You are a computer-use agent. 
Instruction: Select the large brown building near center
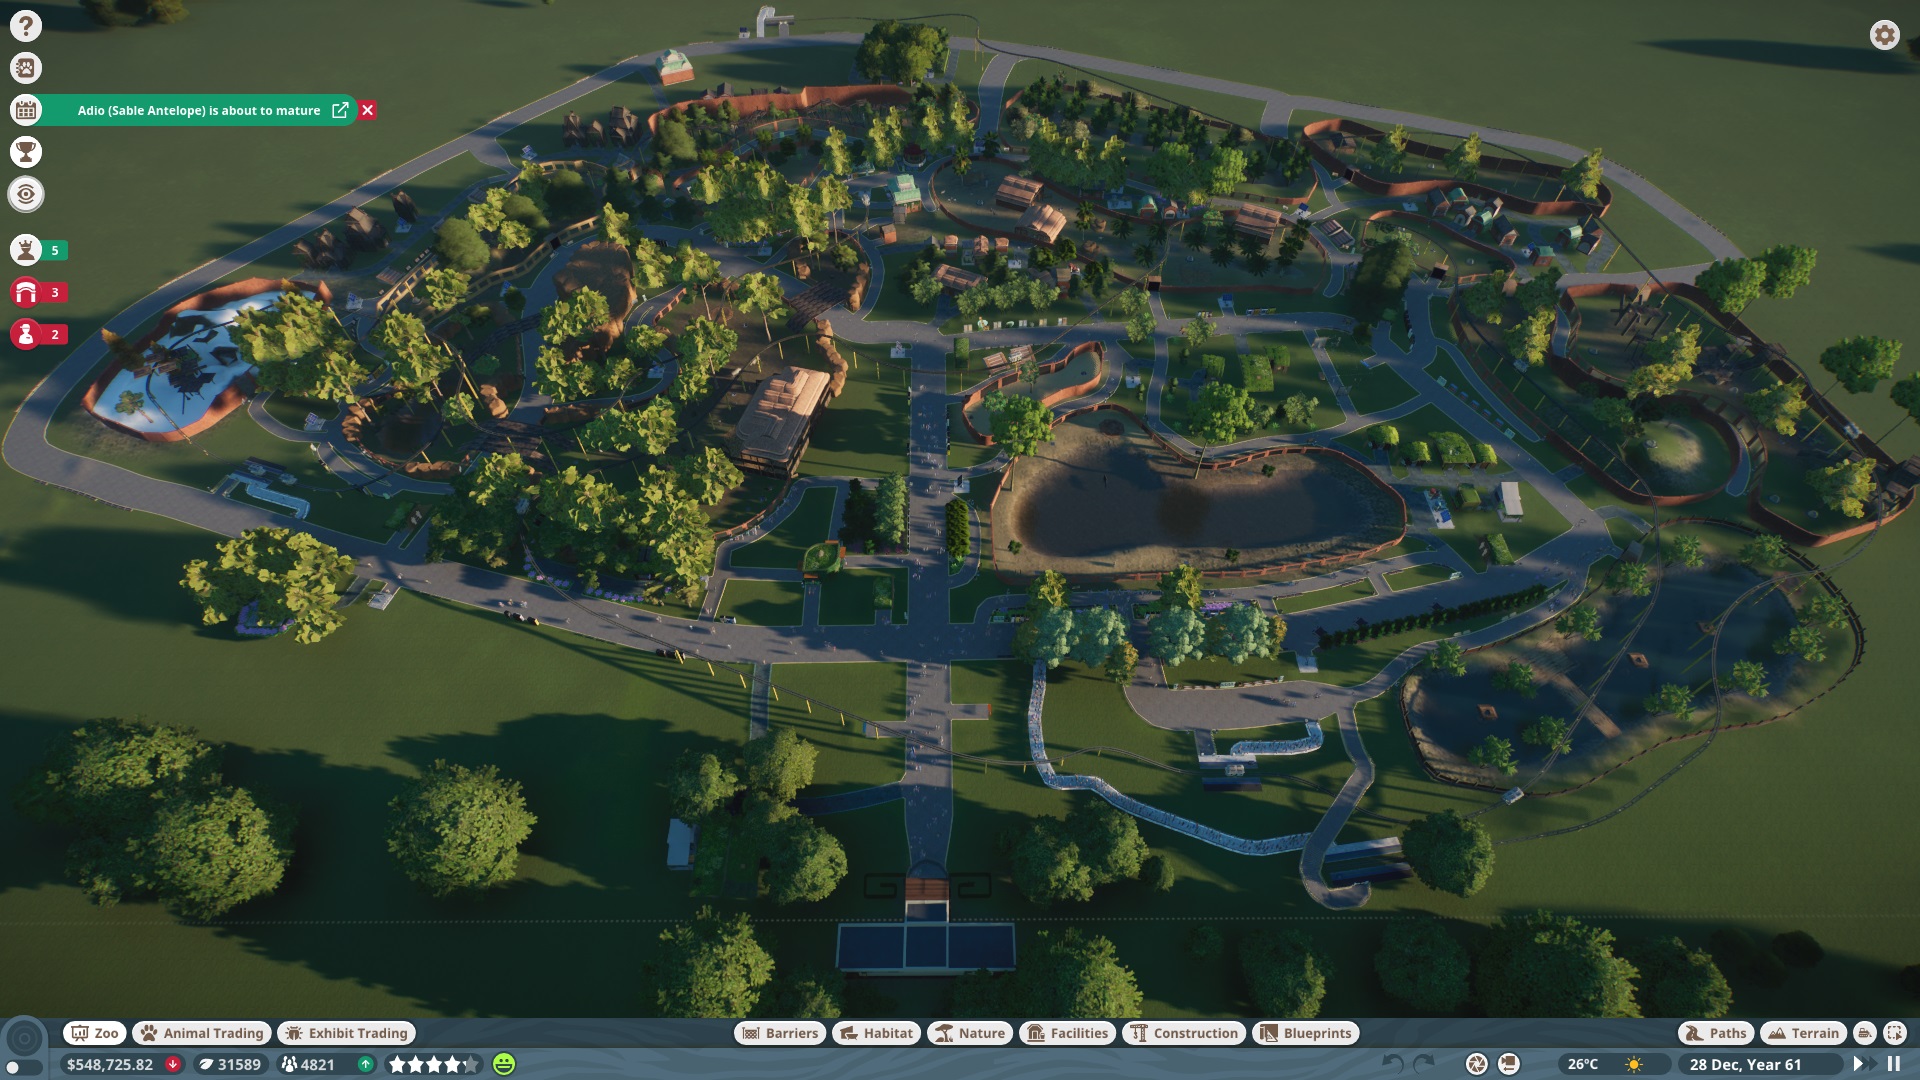(x=782, y=420)
